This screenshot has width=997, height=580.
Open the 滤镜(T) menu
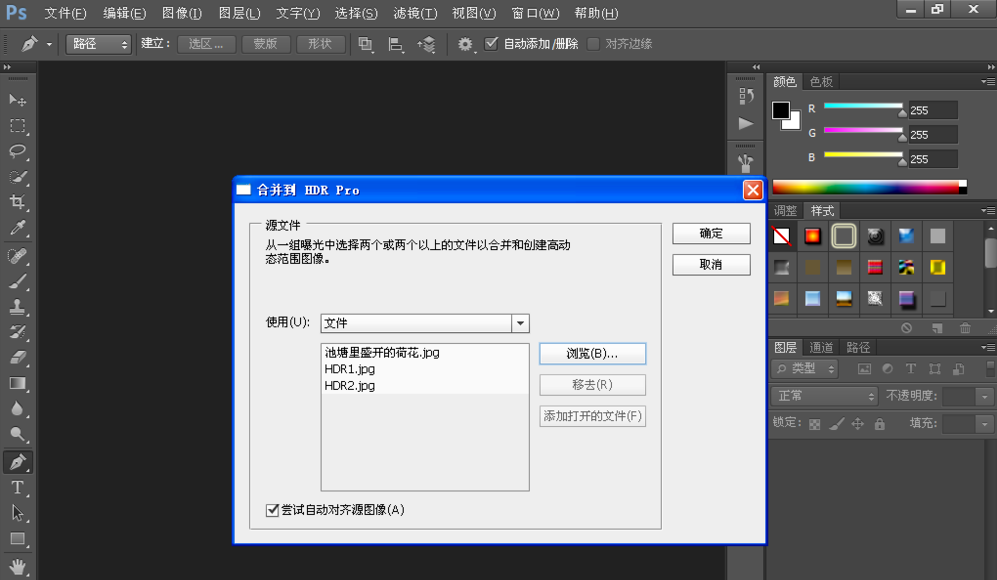click(414, 13)
